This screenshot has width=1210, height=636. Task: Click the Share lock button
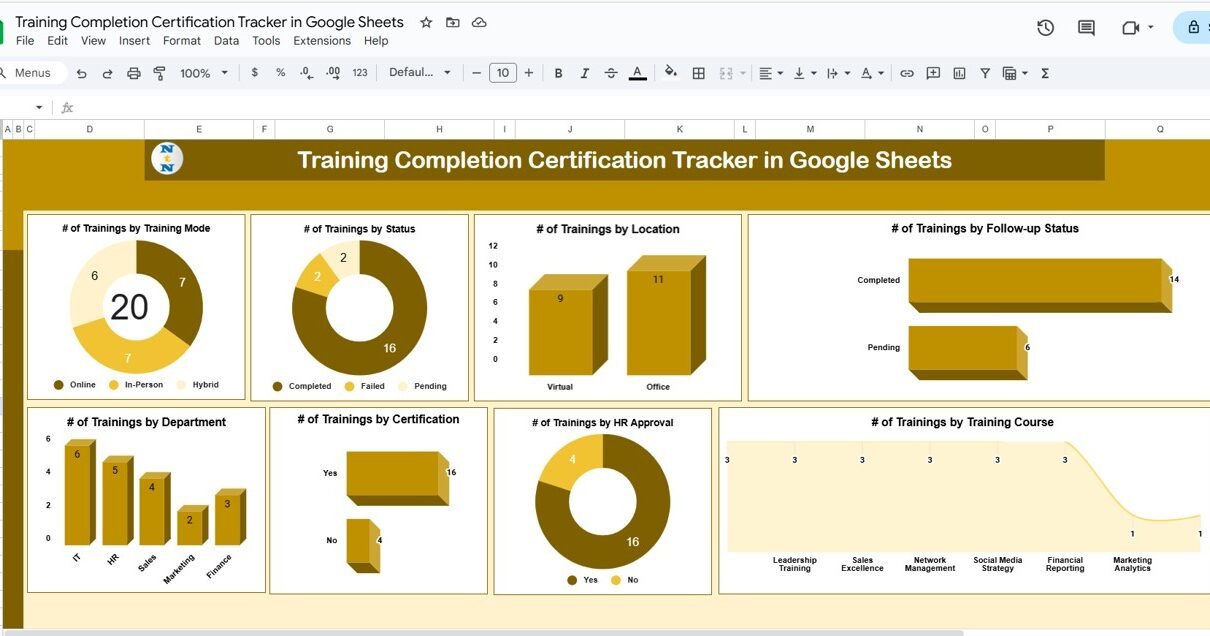[x=1192, y=28]
